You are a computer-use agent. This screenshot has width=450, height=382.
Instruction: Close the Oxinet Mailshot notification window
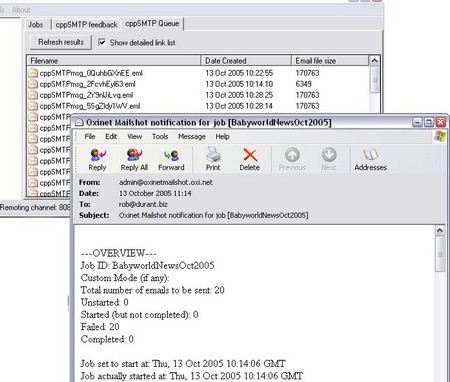point(441,122)
